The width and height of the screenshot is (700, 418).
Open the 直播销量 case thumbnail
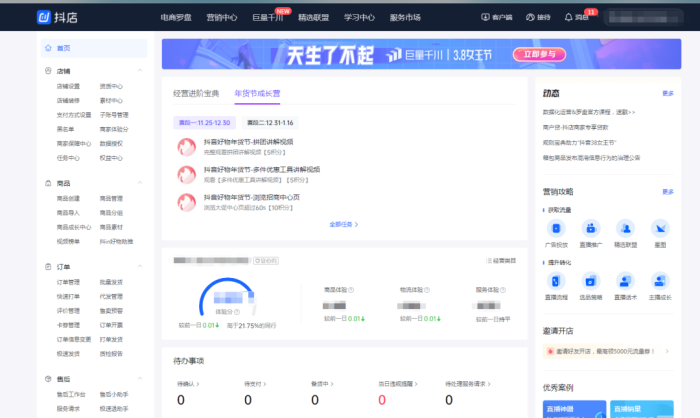click(642, 409)
